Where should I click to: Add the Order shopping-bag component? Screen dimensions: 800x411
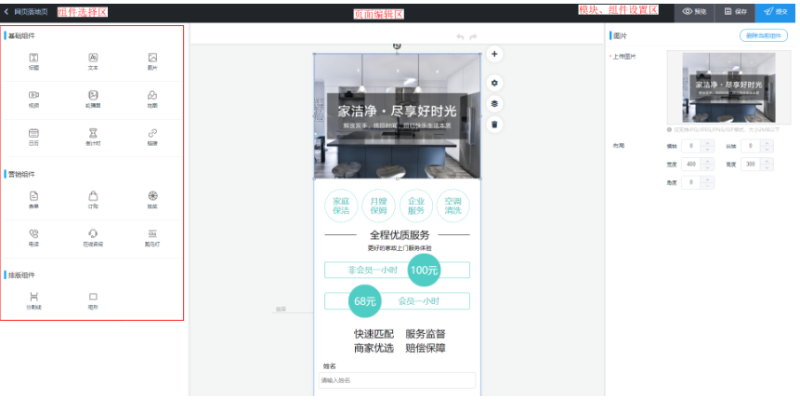point(93,200)
